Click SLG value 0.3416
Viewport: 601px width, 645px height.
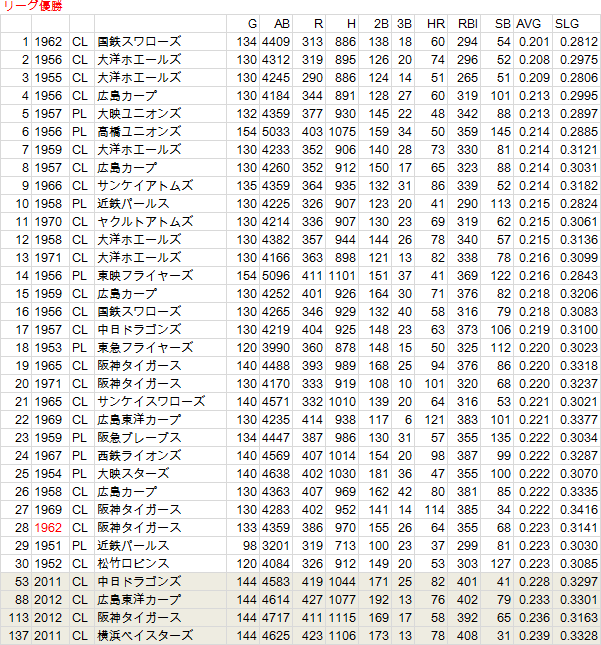[579, 510]
